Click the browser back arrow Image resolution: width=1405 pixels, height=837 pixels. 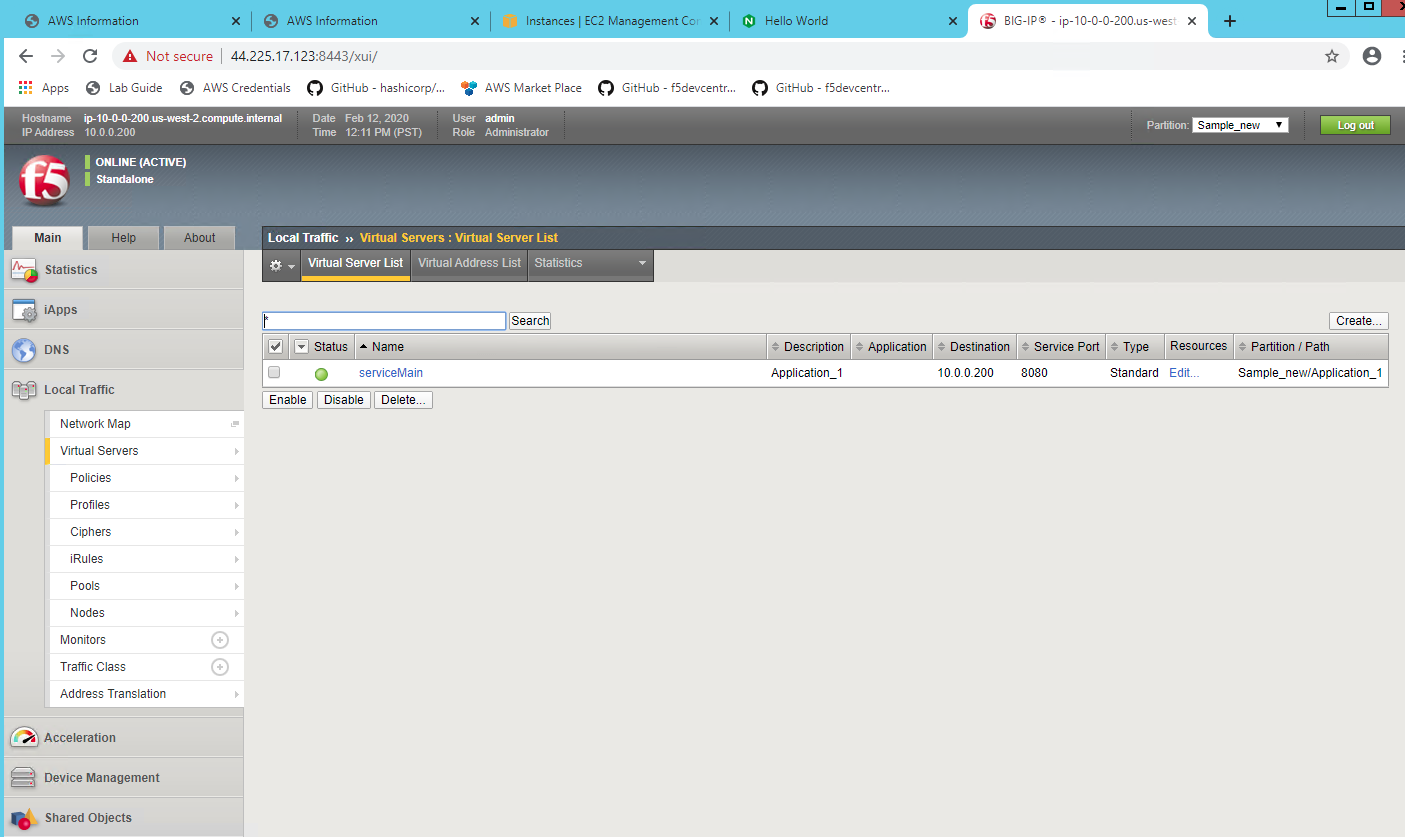26,56
